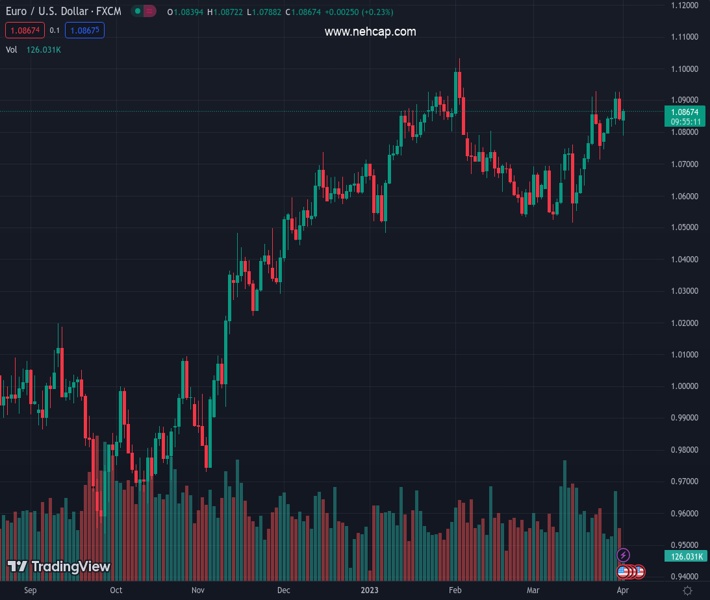Open the Euro / U.S. Dollar symbol title
Image resolution: width=710 pixels, height=600 pixels.
click(x=63, y=11)
